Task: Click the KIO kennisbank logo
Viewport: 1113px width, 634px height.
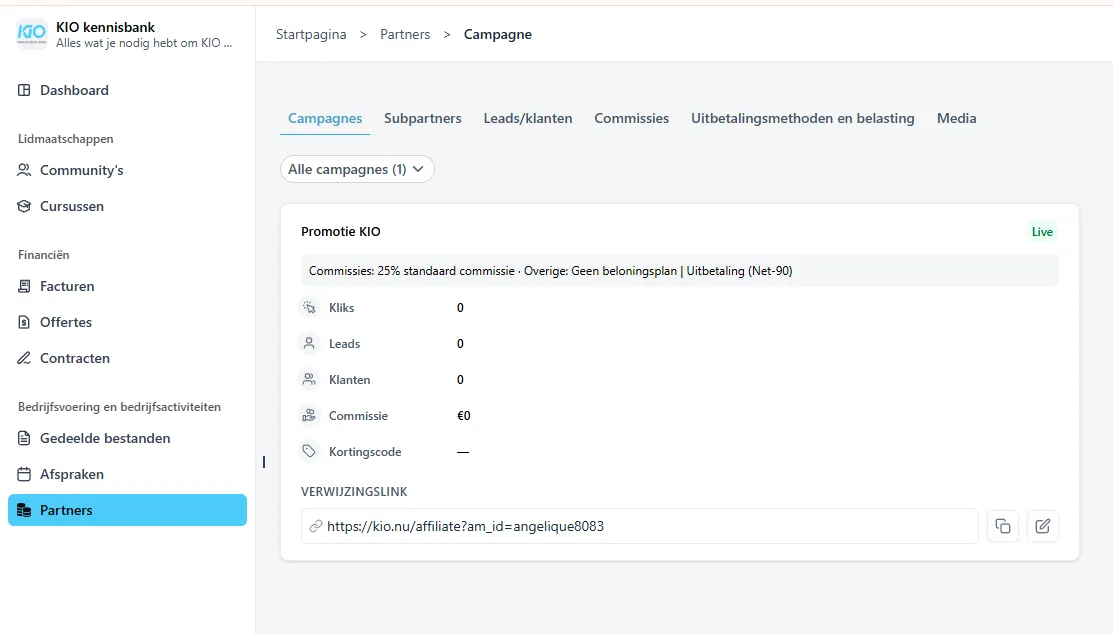Action: 31,33
